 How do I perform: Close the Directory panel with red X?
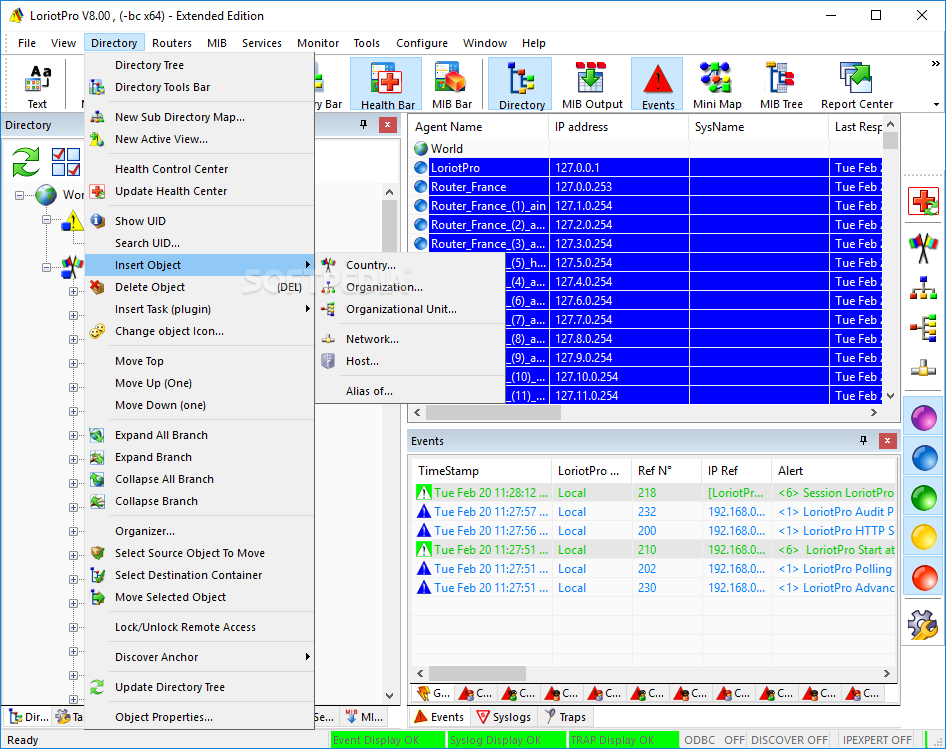387,125
